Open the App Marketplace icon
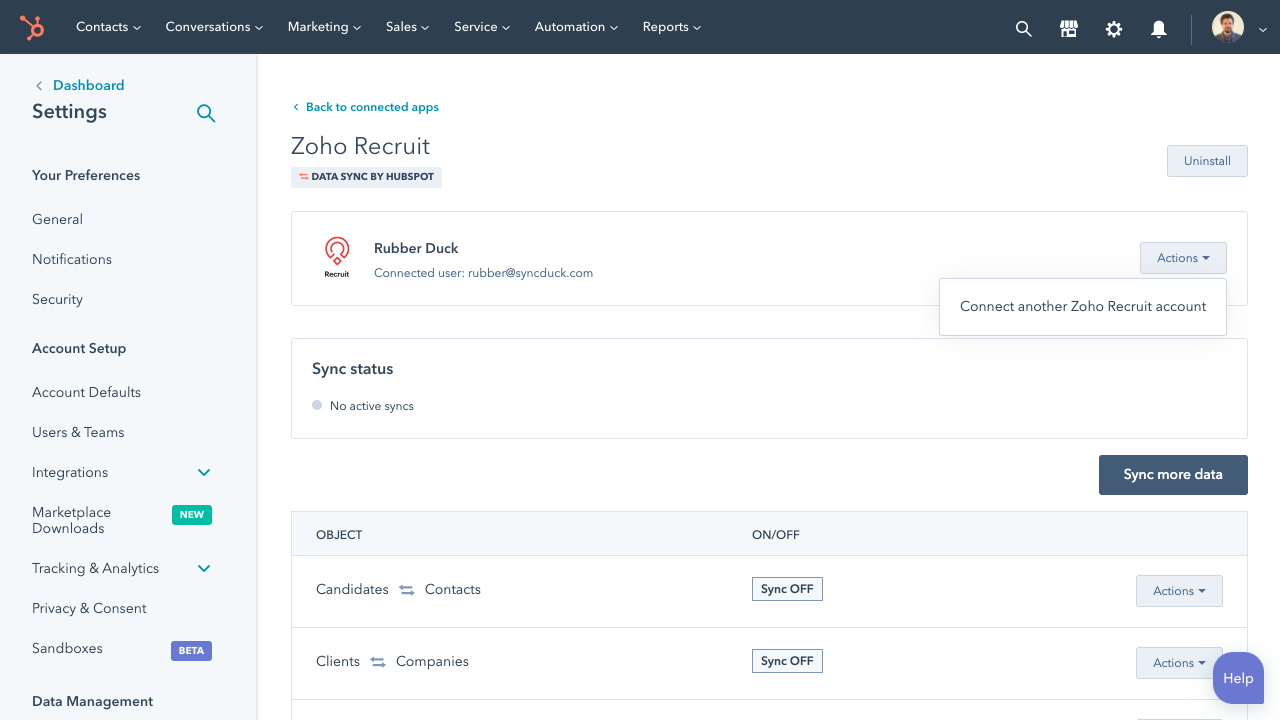Viewport: 1280px width, 720px height. click(1068, 28)
